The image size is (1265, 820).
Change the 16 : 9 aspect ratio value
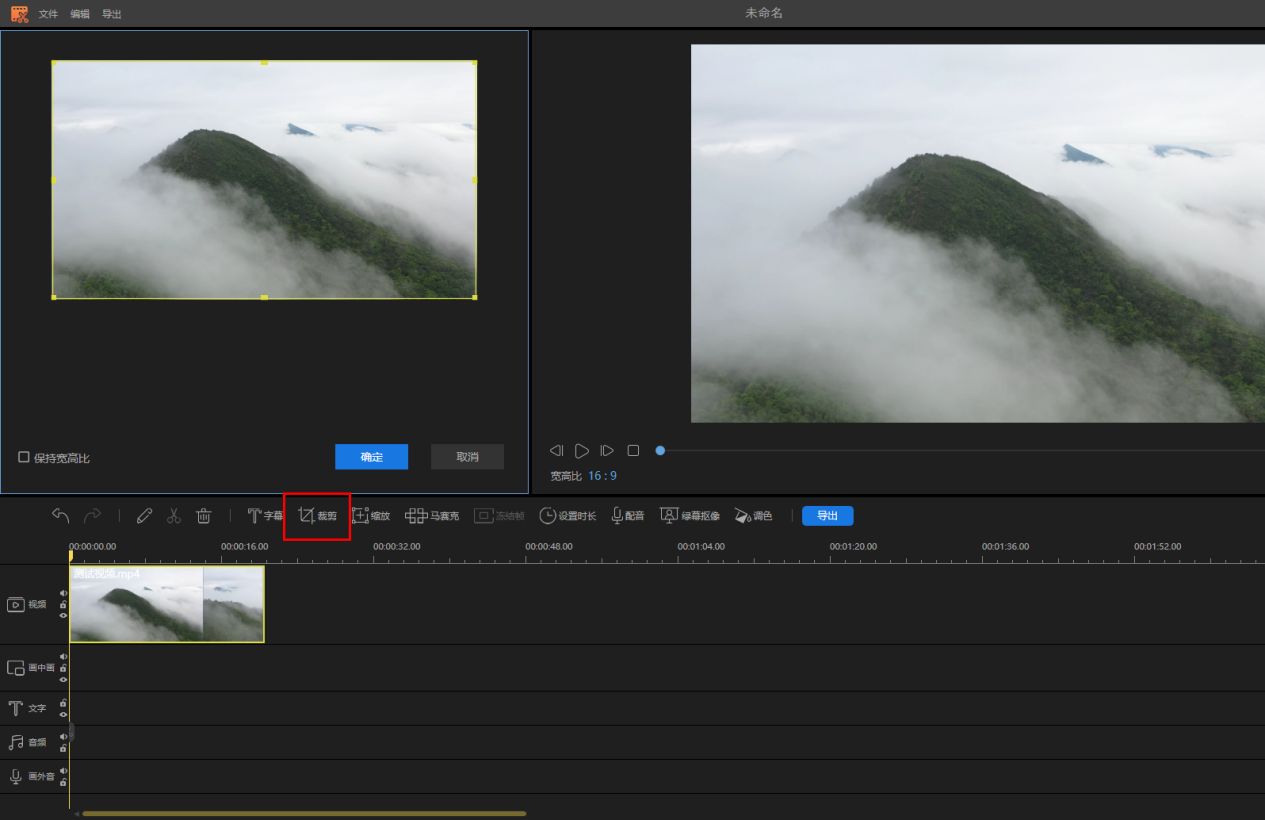point(602,476)
